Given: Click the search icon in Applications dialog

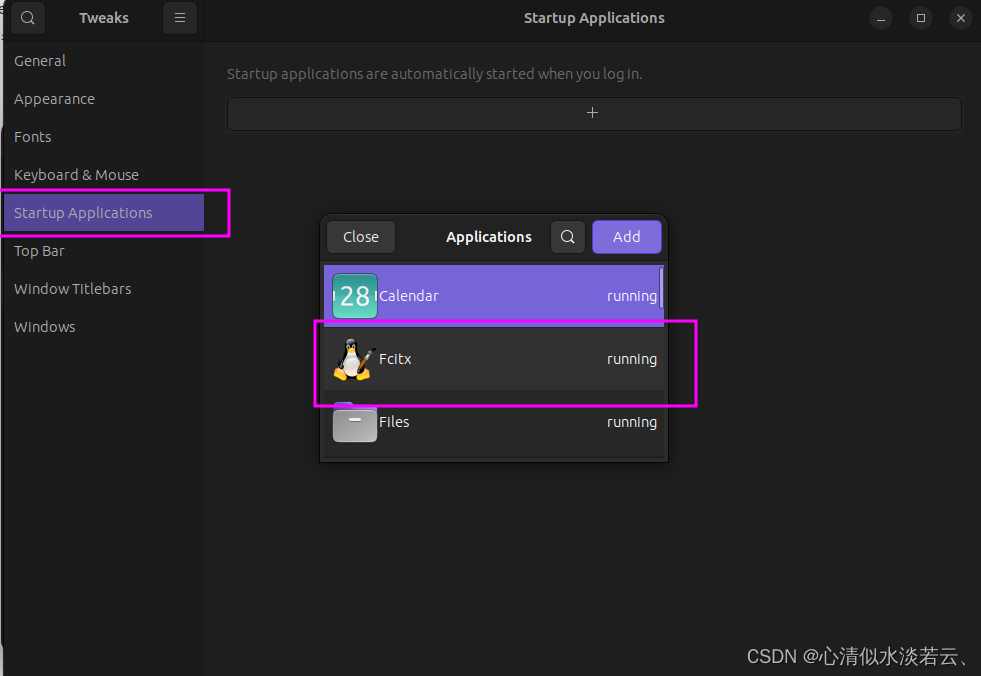Looking at the screenshot, I should (567, 237).
